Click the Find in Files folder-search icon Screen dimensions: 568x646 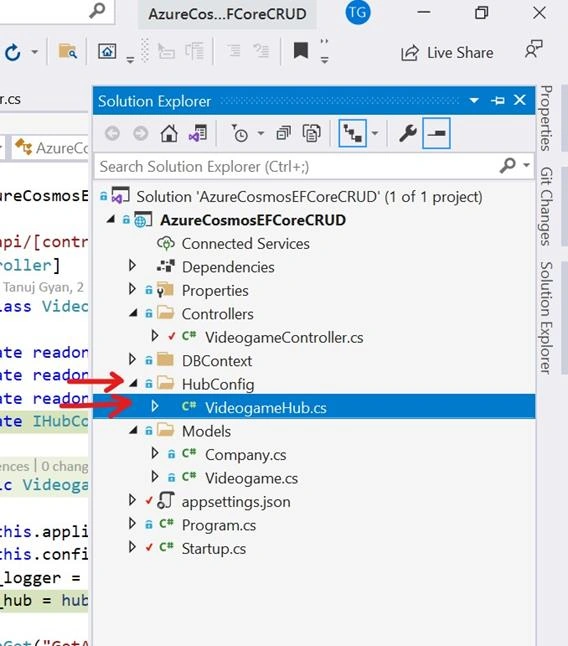(68, 51)
